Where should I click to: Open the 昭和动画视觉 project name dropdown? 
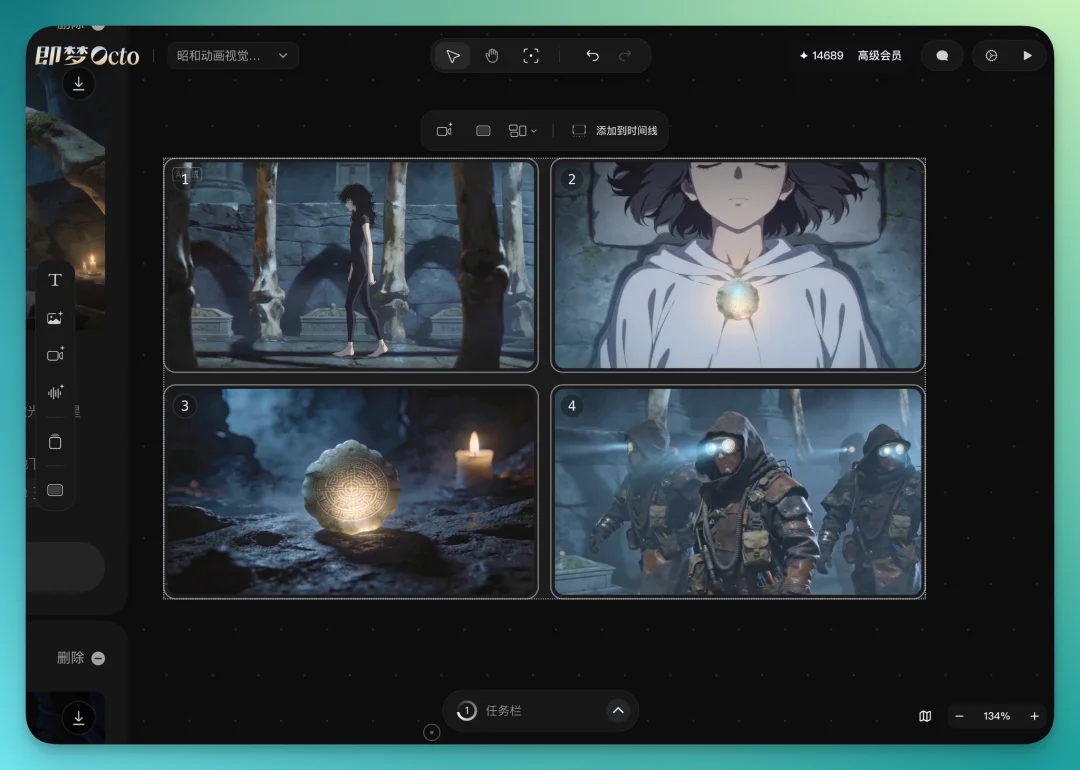(232, 56)
